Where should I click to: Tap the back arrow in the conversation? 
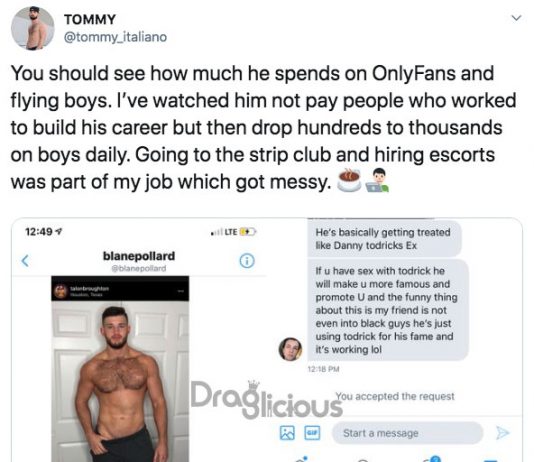coord(25,261)
